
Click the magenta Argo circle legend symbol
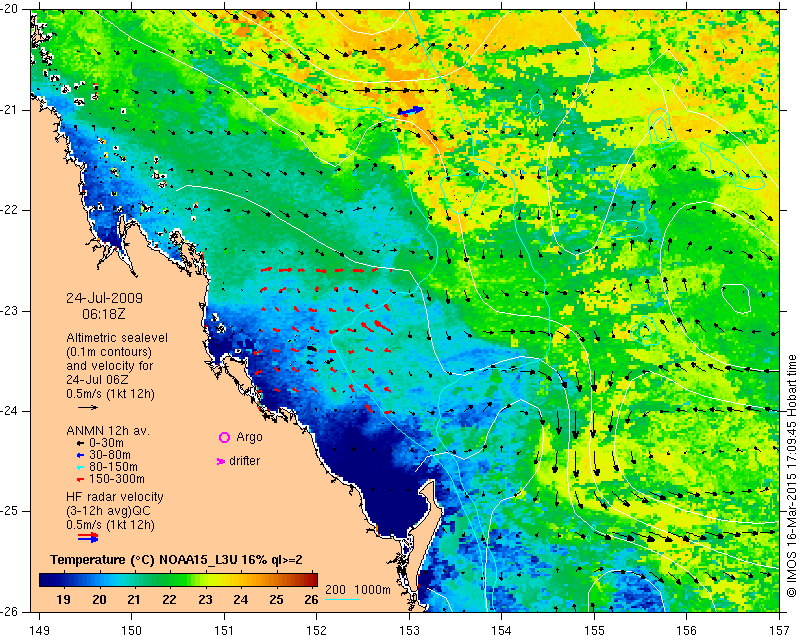[x=224, y=437]
